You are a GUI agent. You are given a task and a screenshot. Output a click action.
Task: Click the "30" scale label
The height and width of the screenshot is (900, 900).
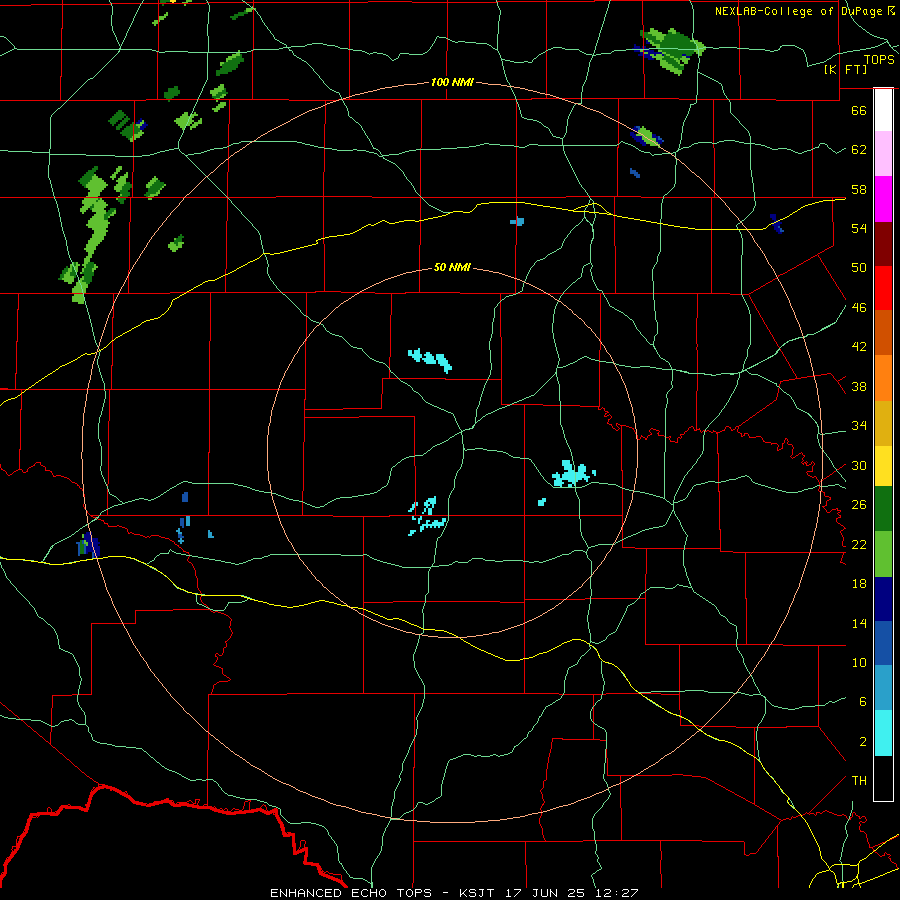(x=859, y=465)
